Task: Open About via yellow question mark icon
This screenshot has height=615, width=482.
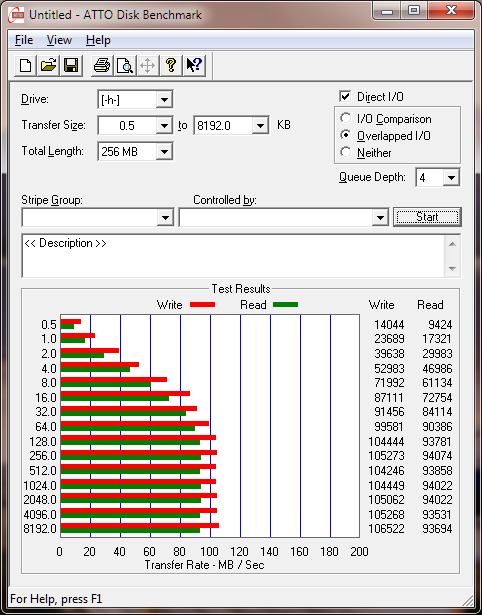Action: tap(171, 65)
